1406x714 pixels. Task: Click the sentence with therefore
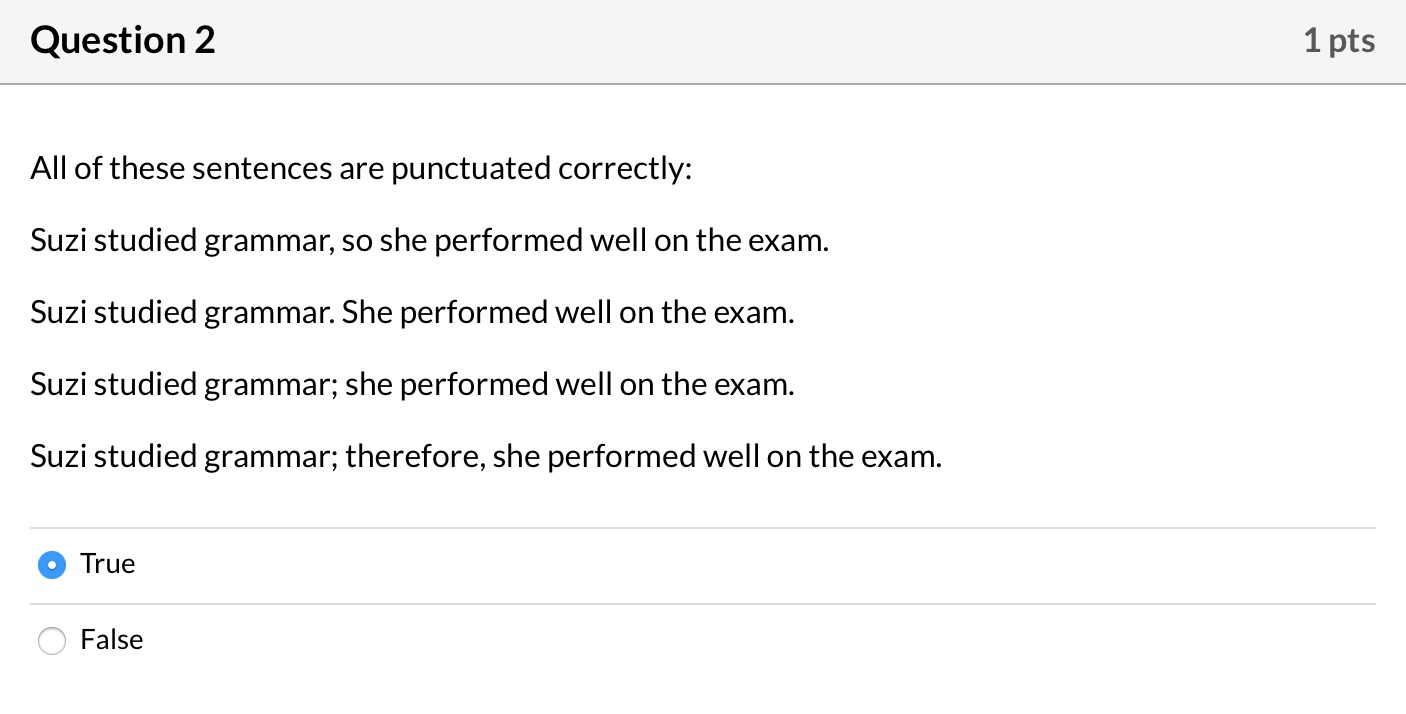click(486, 456)
